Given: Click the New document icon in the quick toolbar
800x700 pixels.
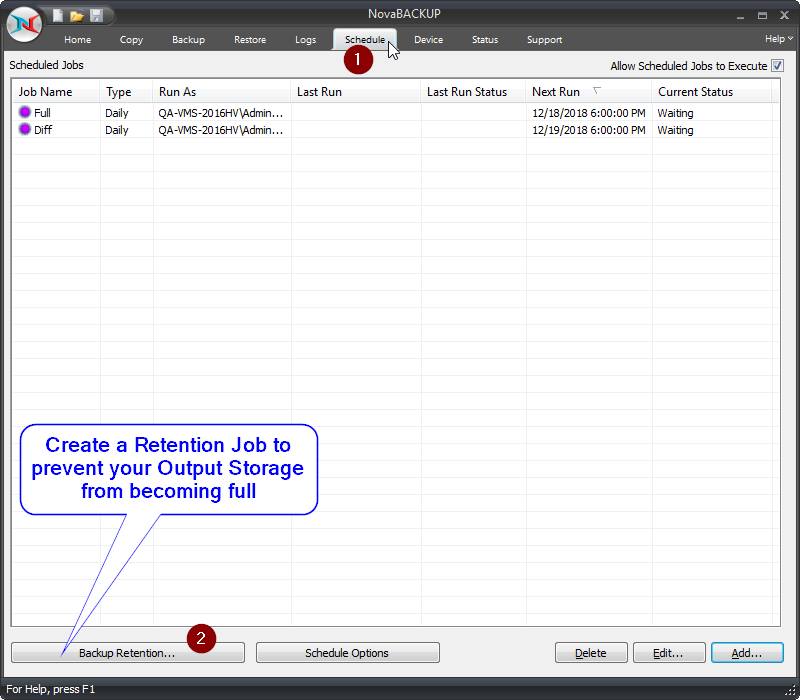Looking at the screenshot, I should pyautogui.click(x=58, y=15).
